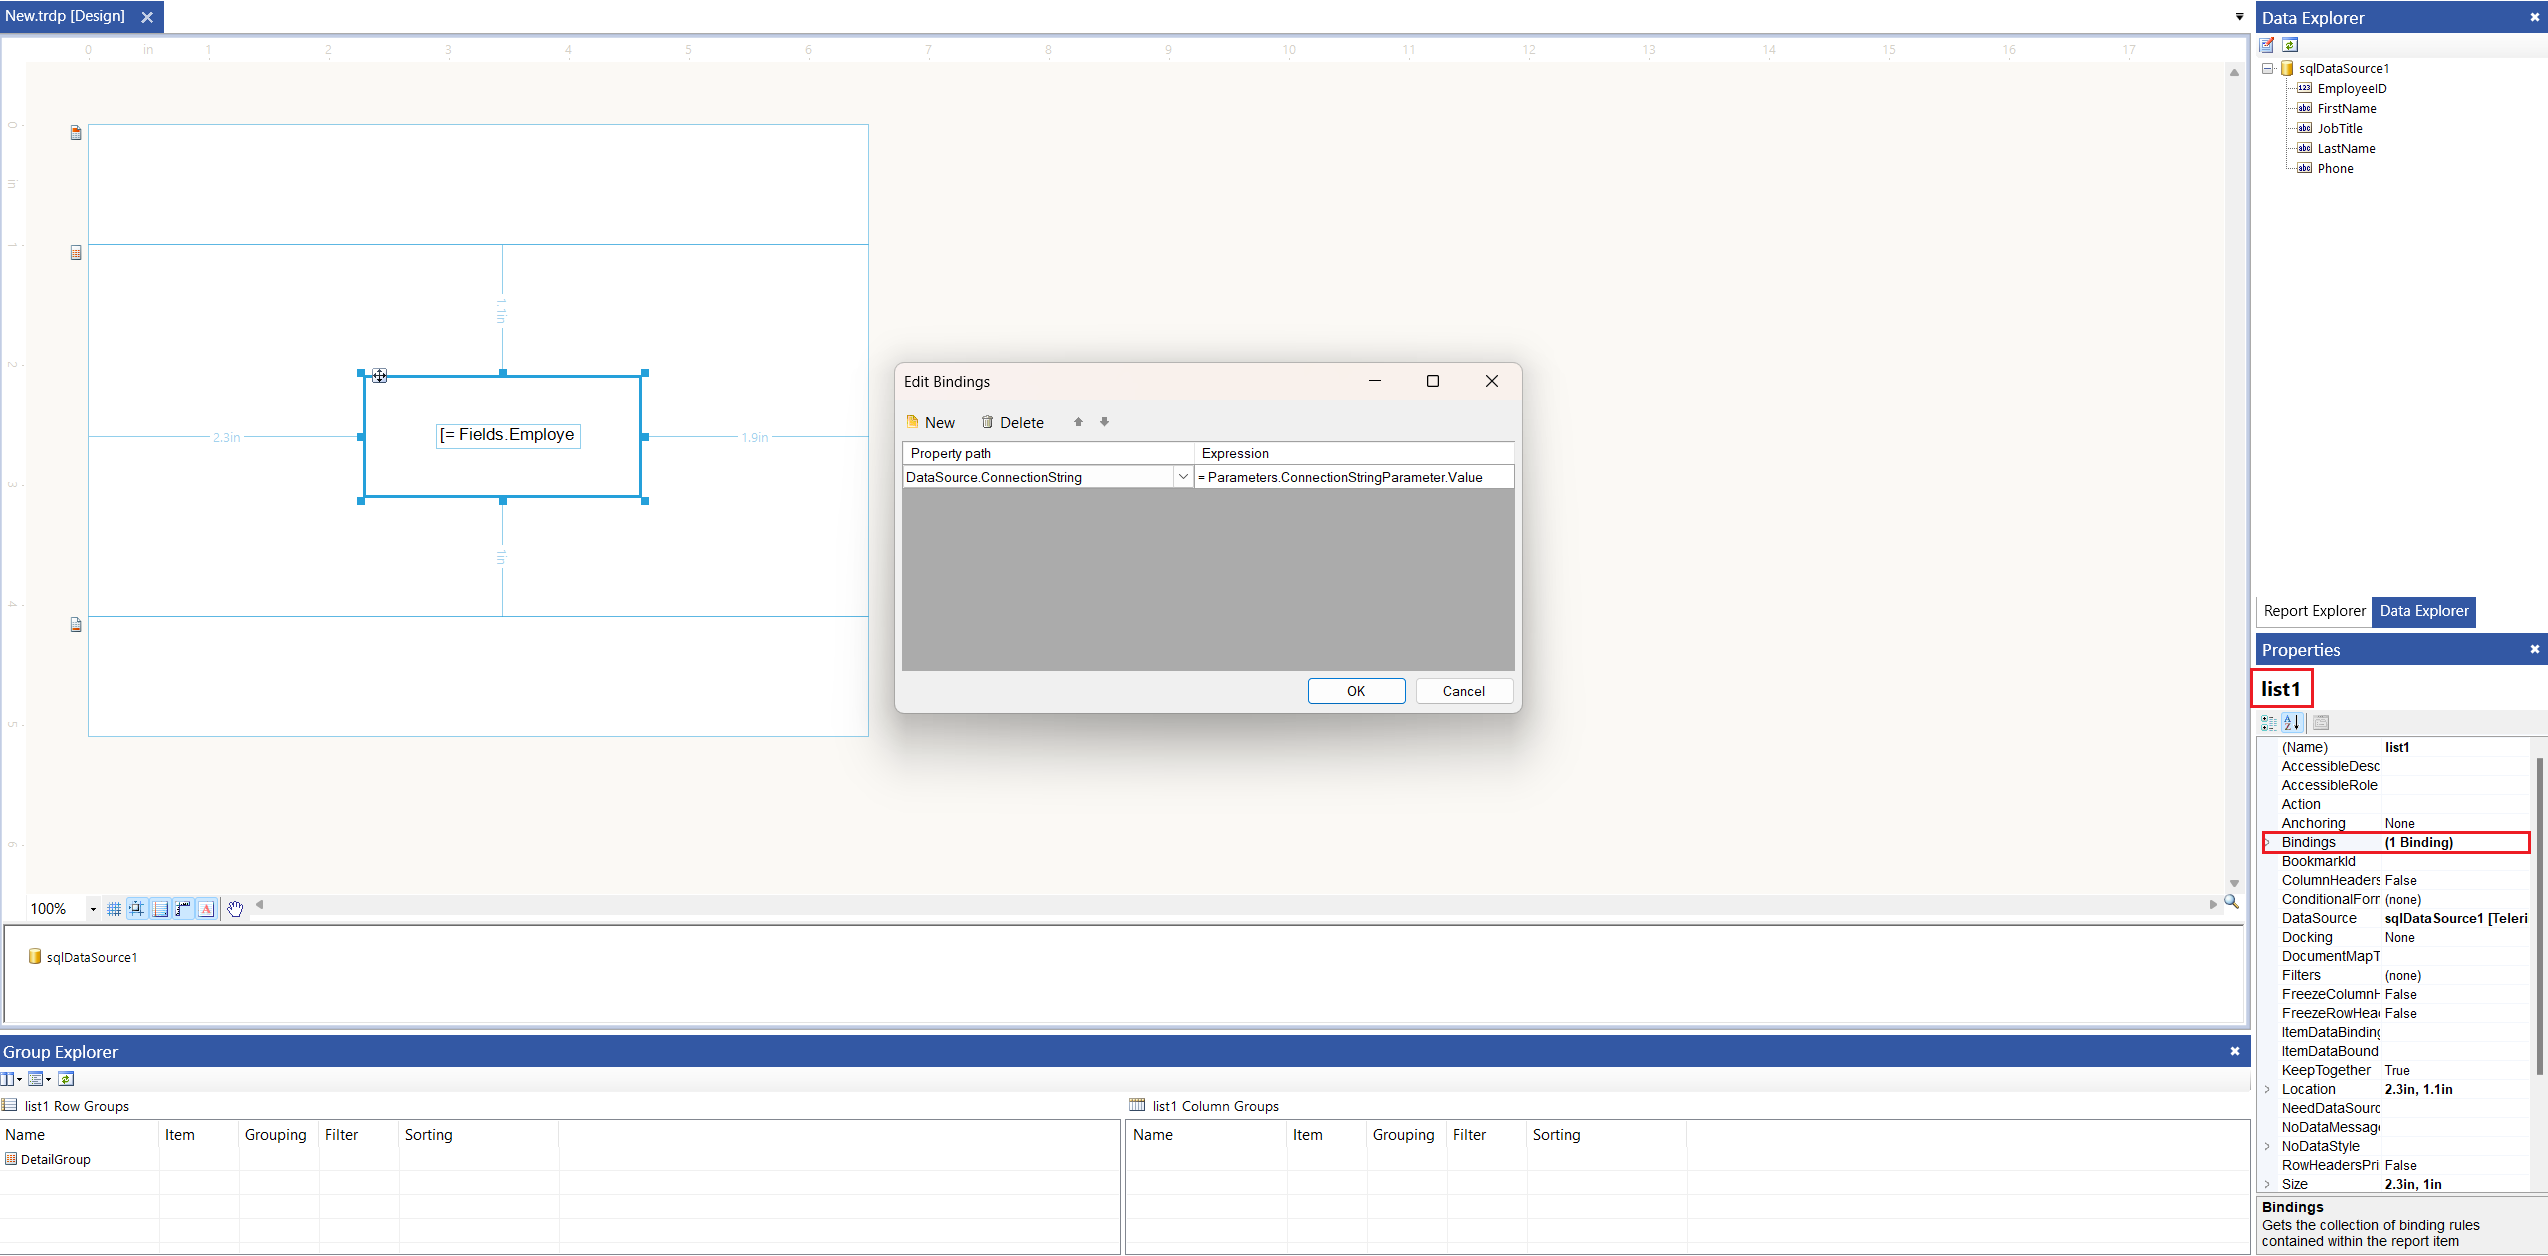Click the list move handle icon
2548x1256 pixels.
point(379,375)
